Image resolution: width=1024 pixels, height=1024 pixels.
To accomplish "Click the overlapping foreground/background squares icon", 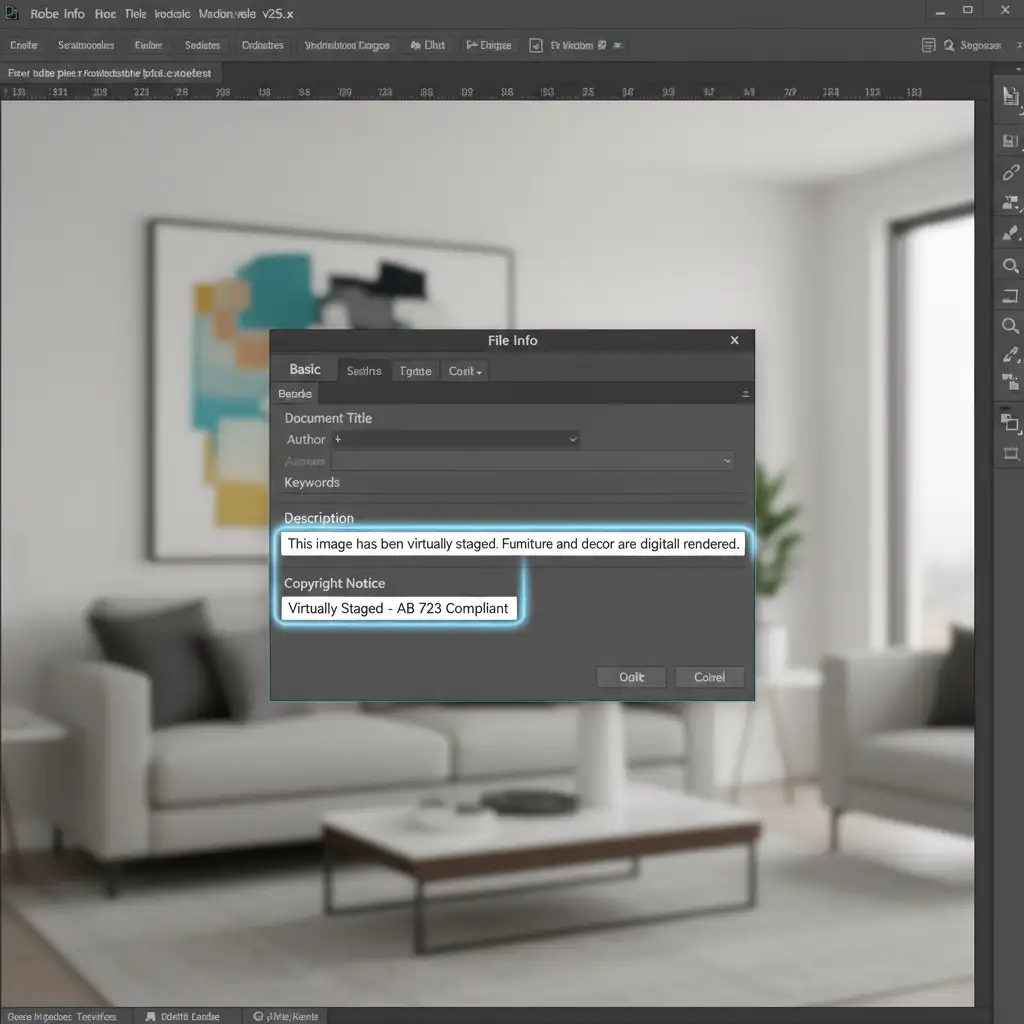I will [x=1010, y=422].
